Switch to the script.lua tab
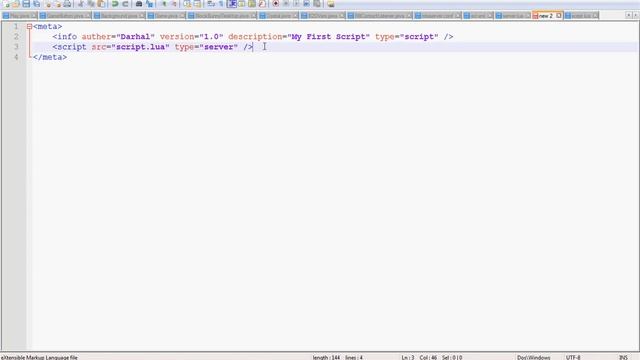 tap(581, 16)
